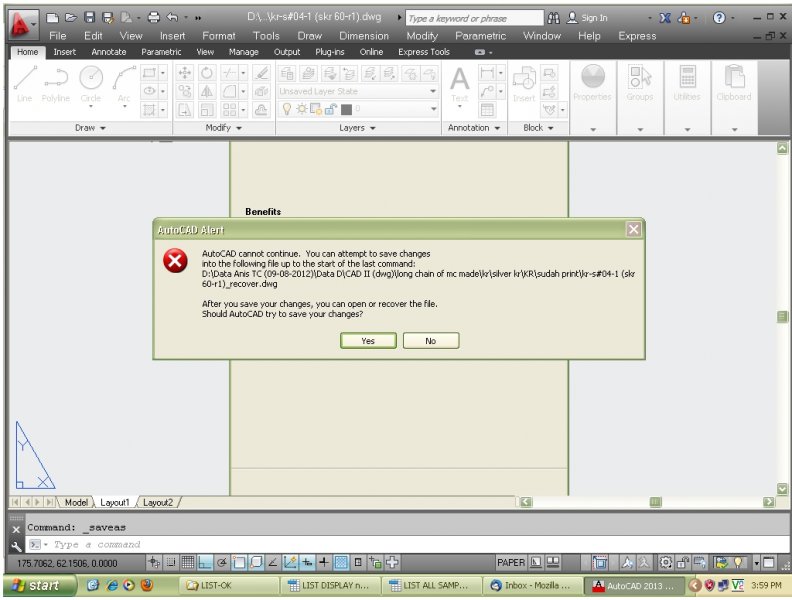The height and width of the screenshot is (600, 792).
Task: Click the wrench customize icon beside command line
Action: pos(16,546)
